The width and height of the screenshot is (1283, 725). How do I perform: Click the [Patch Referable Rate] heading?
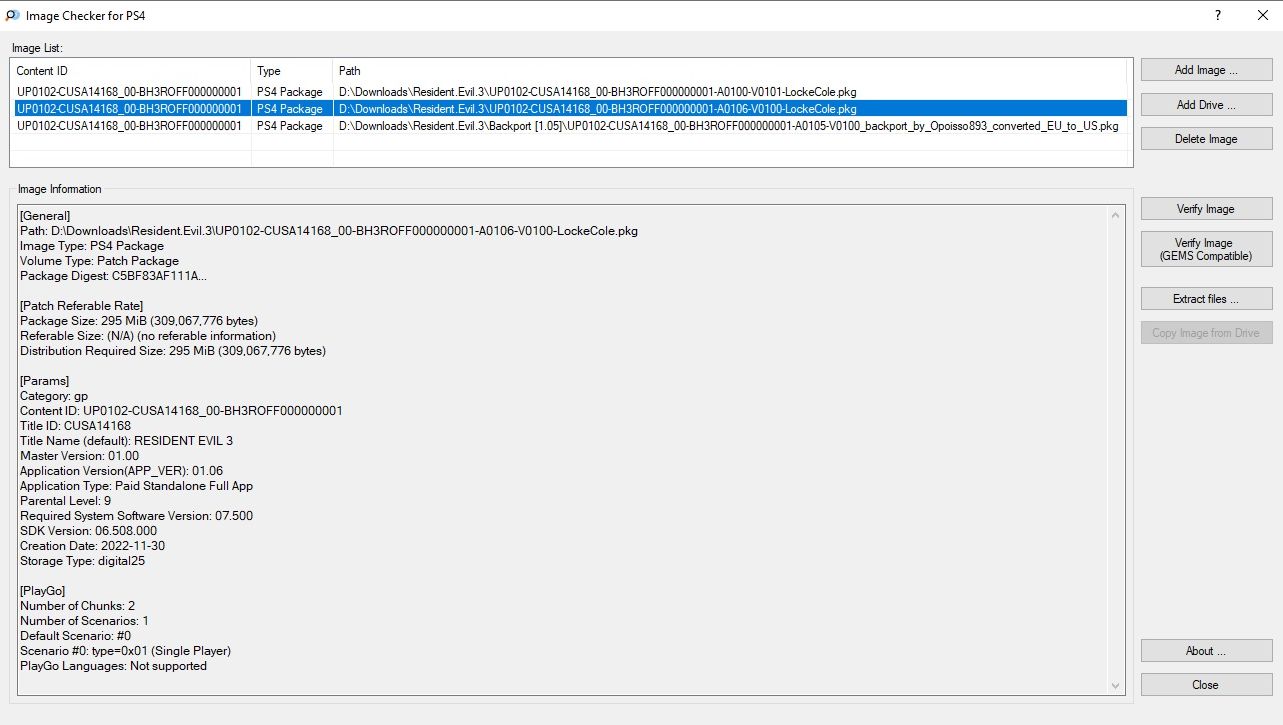pyautogui.click(x=82, y=306)
